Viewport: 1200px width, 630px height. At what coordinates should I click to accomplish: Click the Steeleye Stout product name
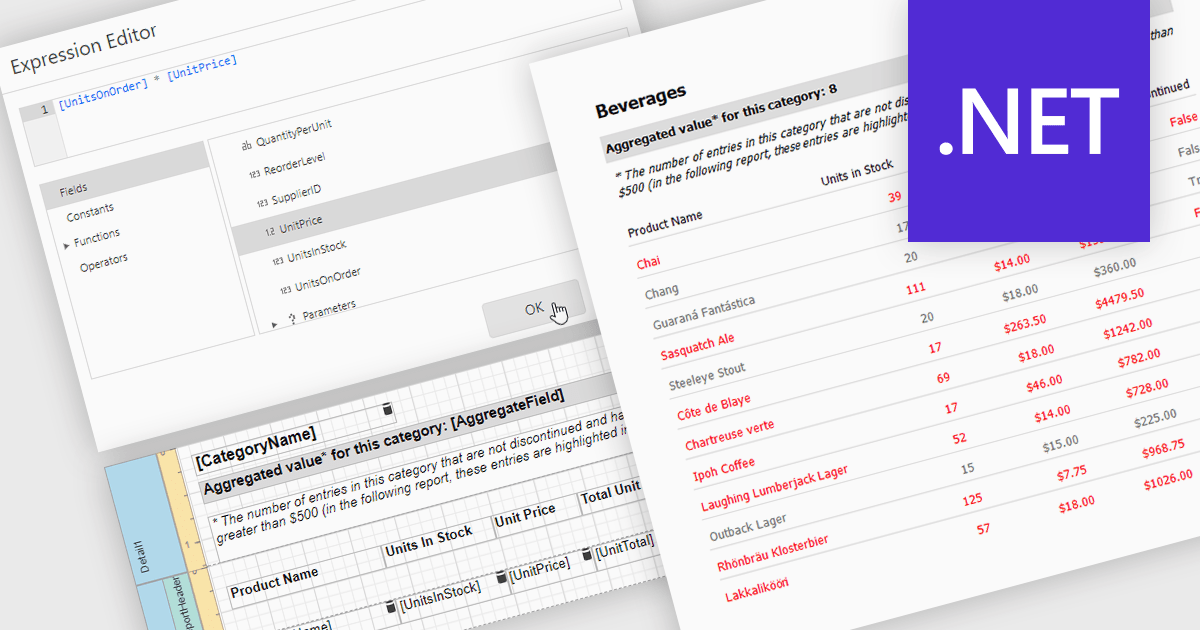pos(707,378)
